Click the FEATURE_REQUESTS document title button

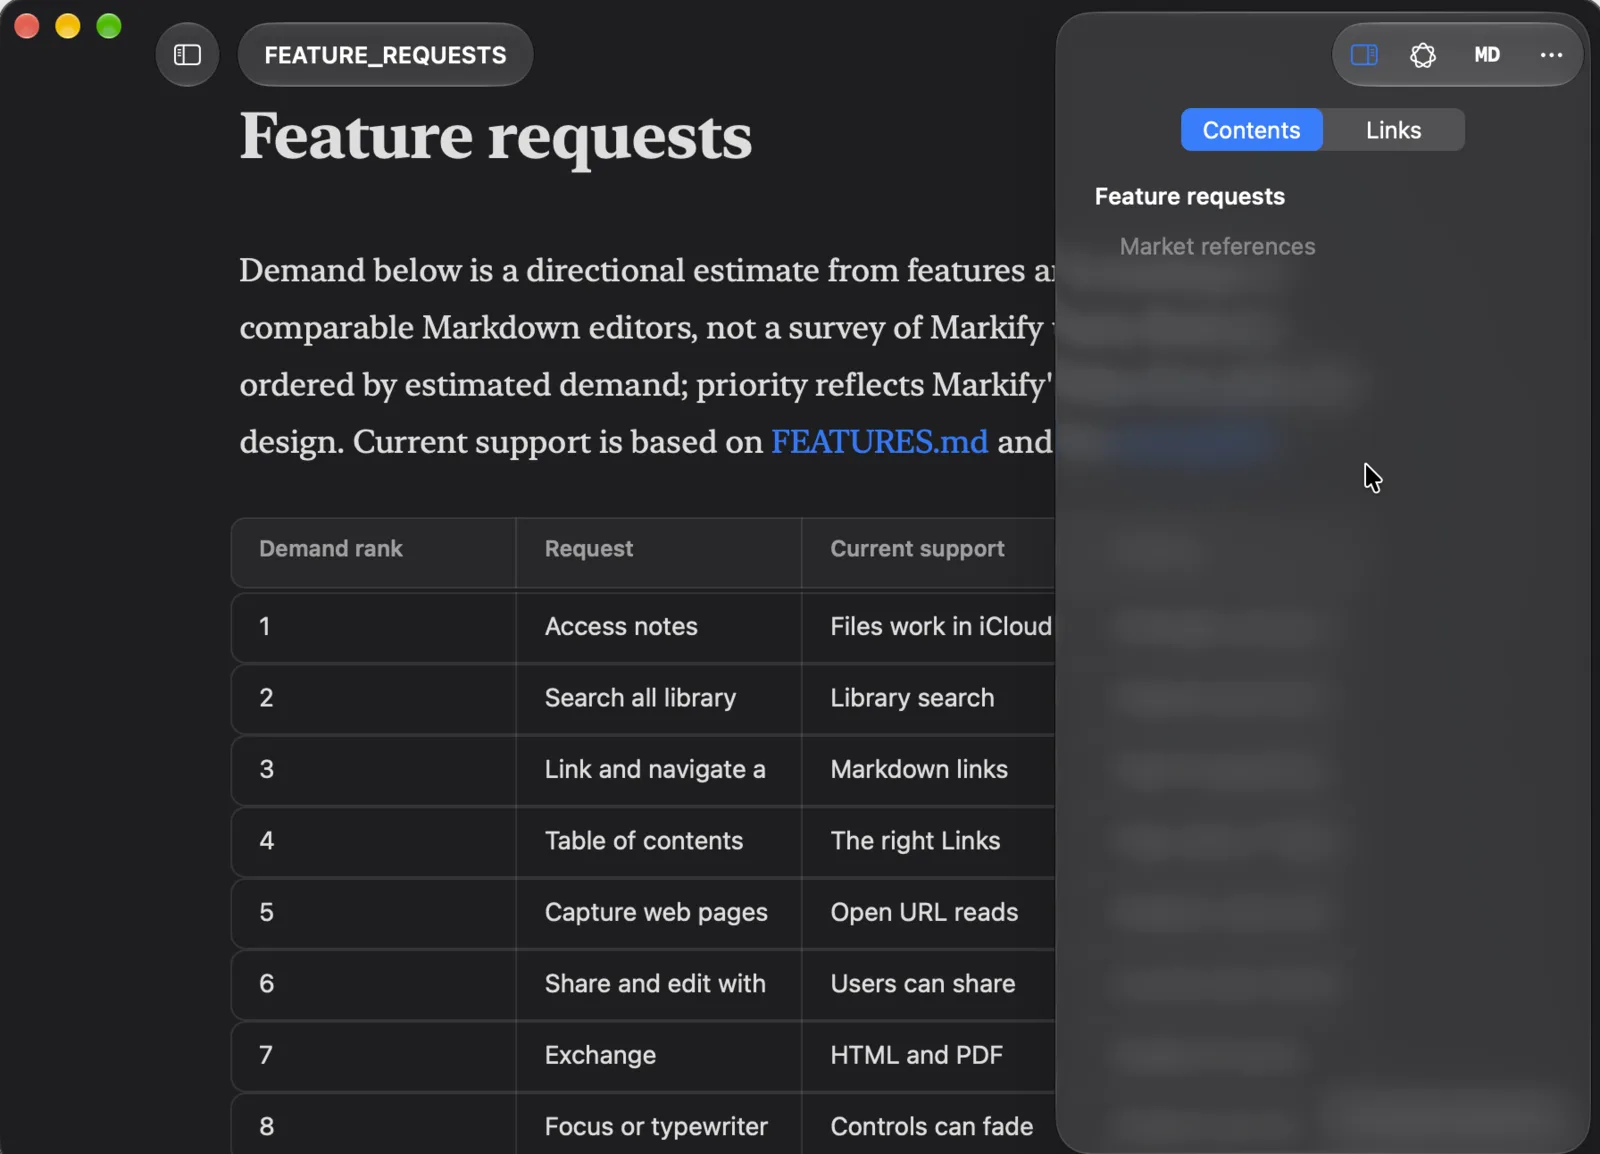[385, 55]
